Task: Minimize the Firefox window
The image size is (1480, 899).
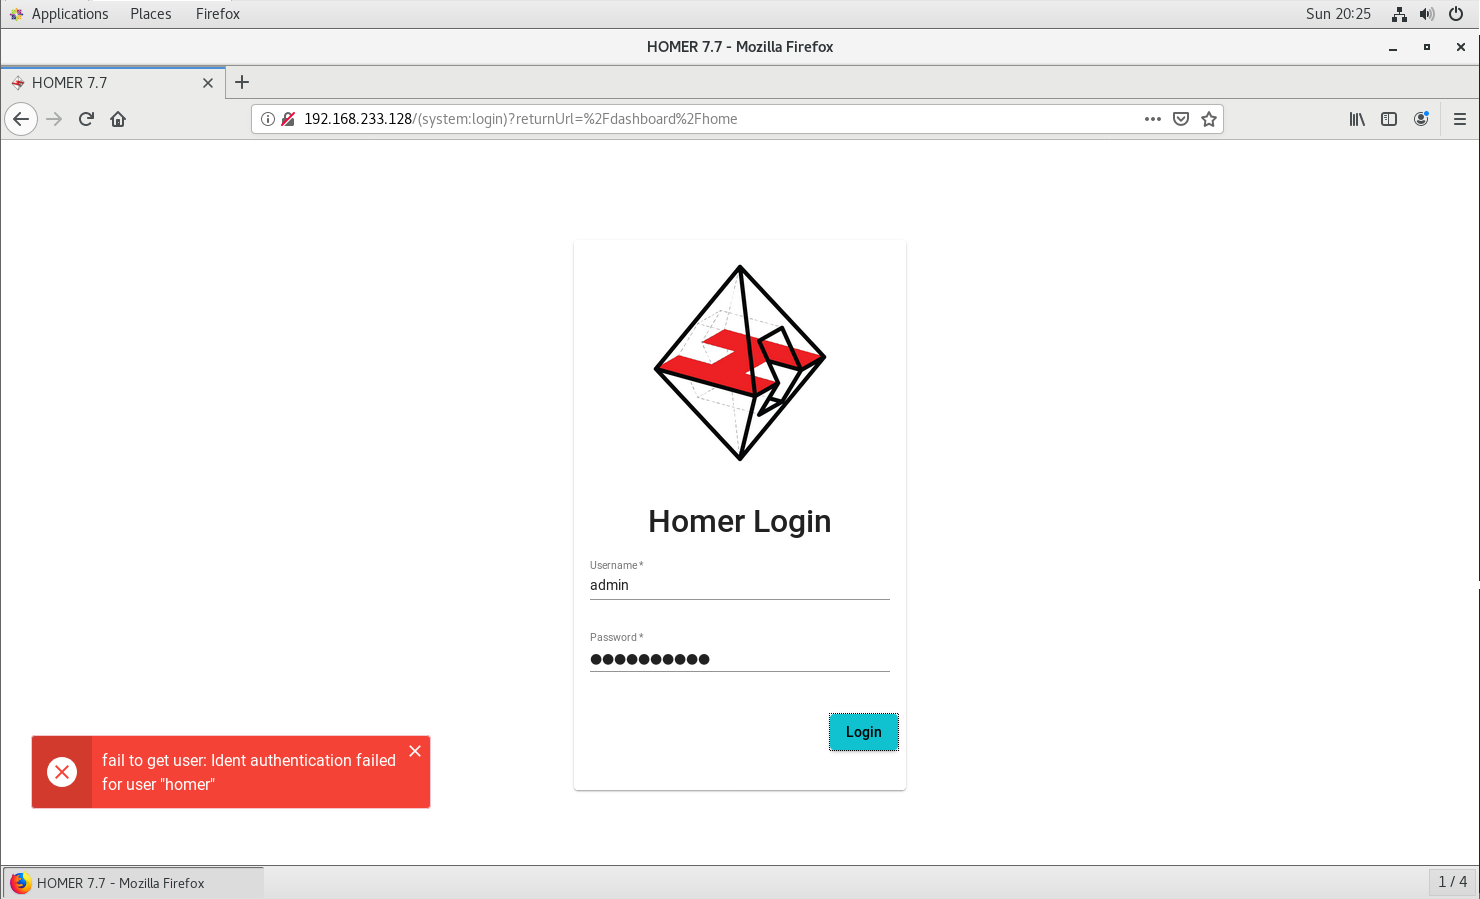Action: (x=1393, y=47)
